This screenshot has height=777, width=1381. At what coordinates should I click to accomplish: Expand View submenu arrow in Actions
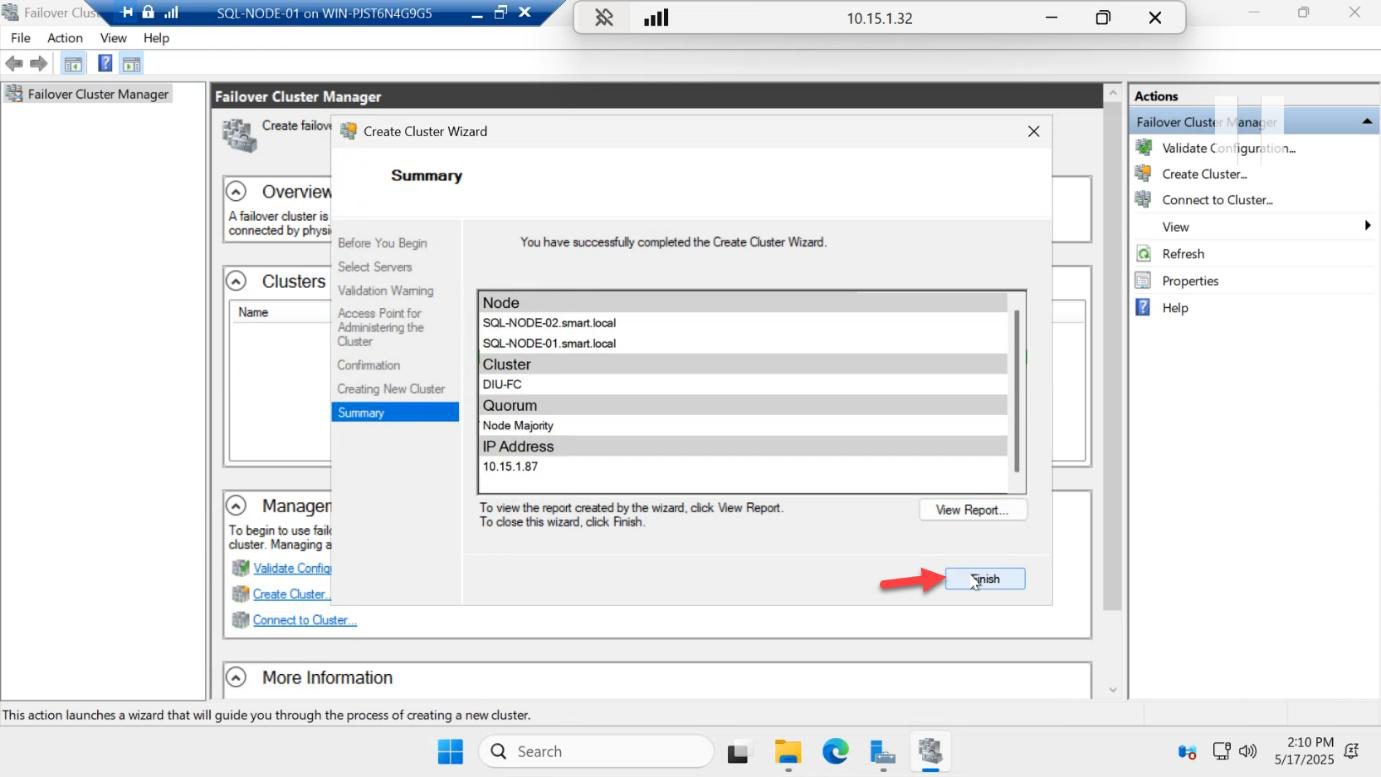[1367, 226]
